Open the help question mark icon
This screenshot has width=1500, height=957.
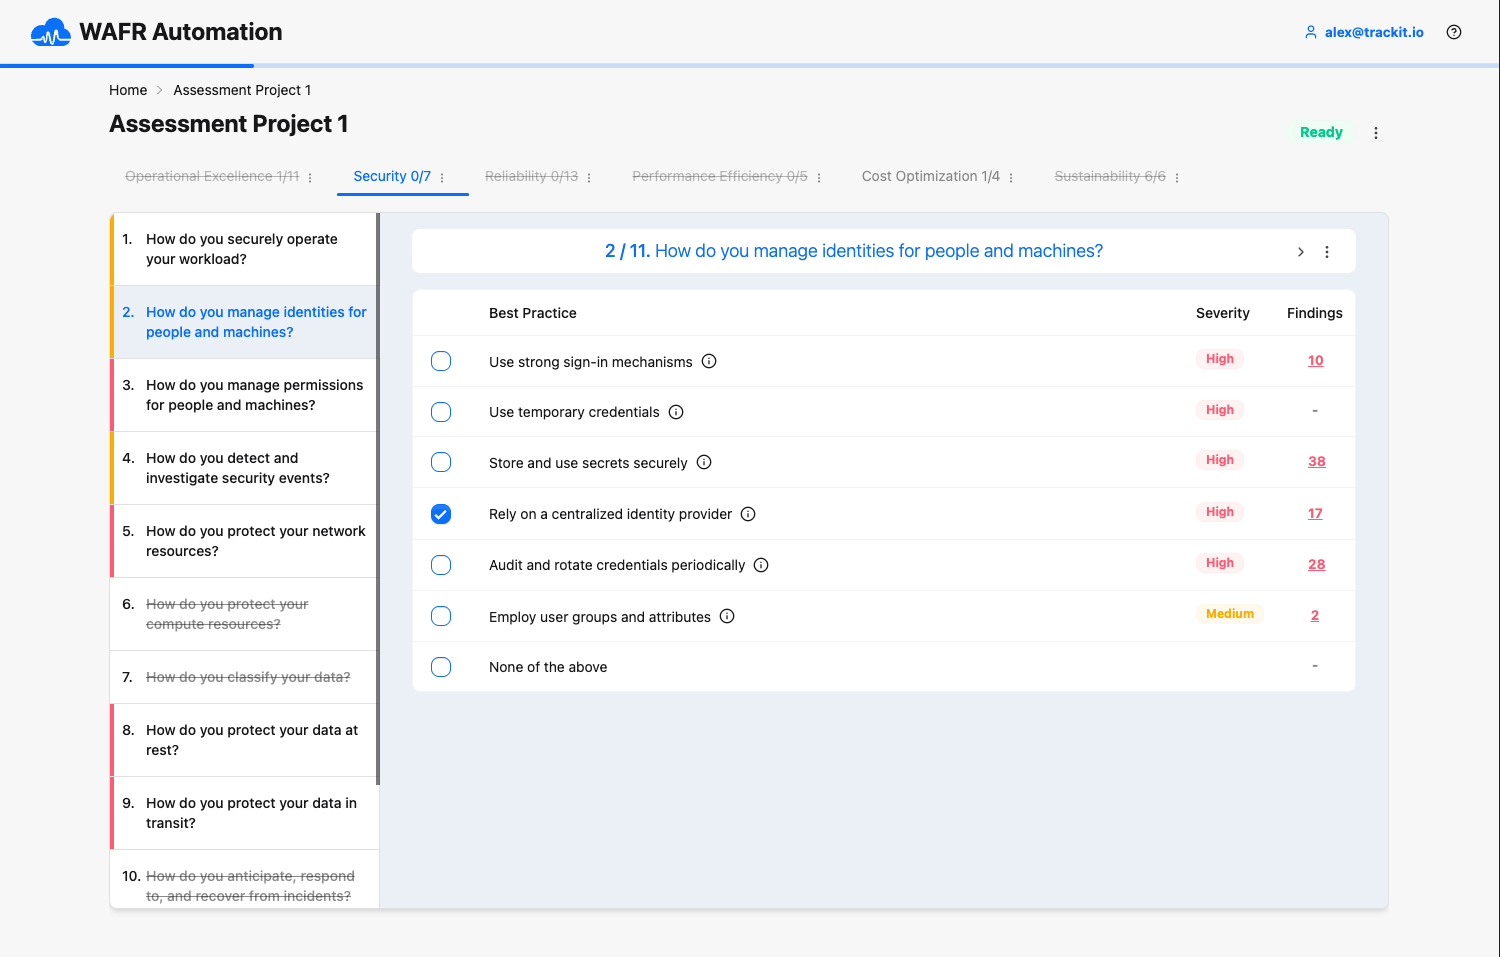[1454, 32]
